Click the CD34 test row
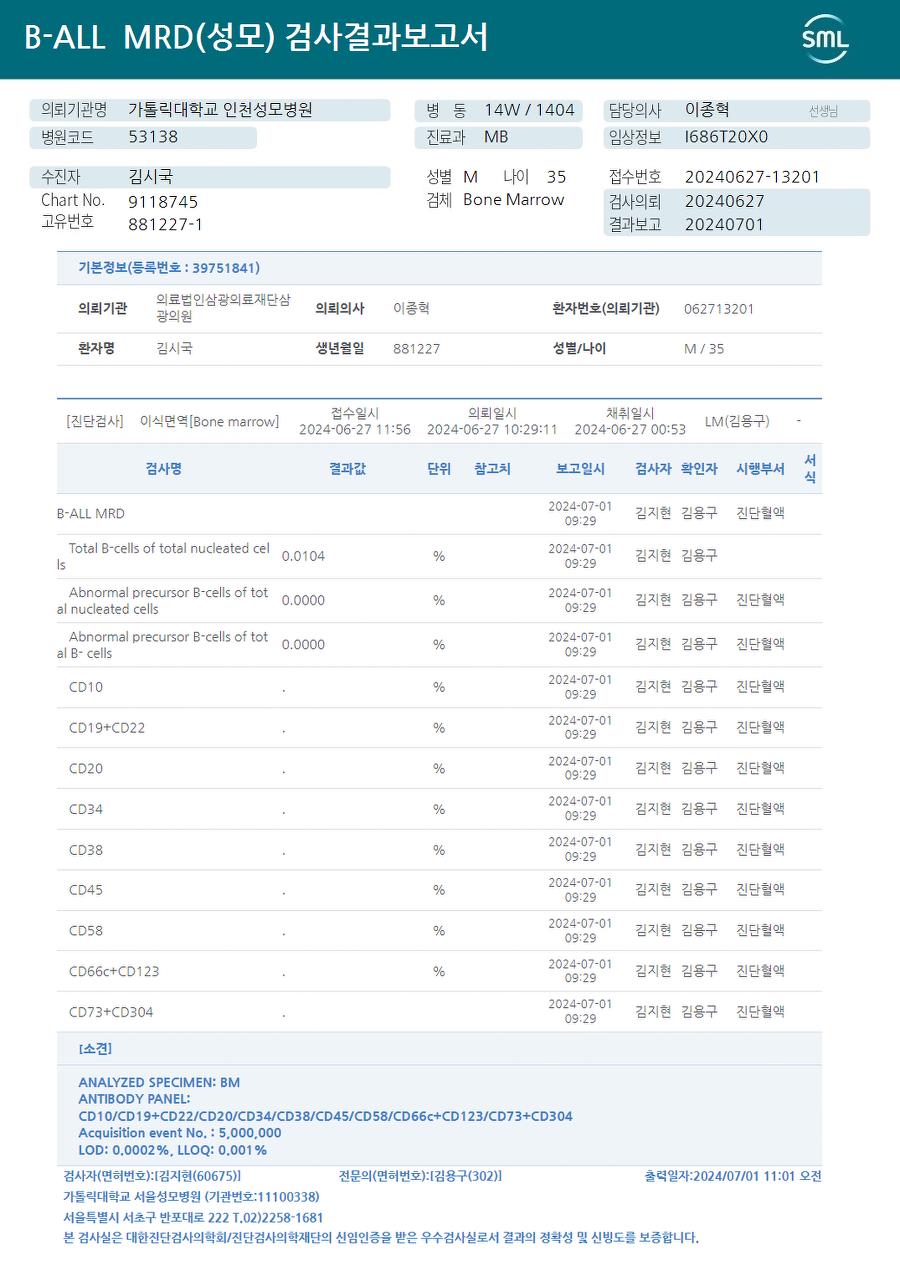 tap(439, 809)
